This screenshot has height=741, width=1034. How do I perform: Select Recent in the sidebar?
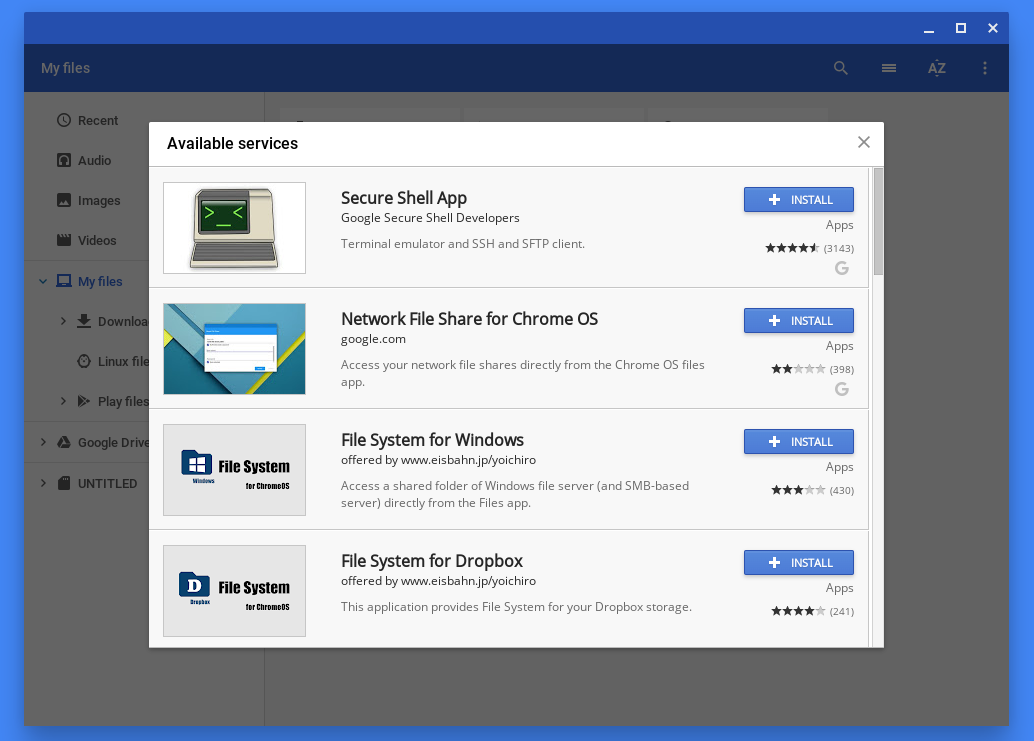coord(98,121)
